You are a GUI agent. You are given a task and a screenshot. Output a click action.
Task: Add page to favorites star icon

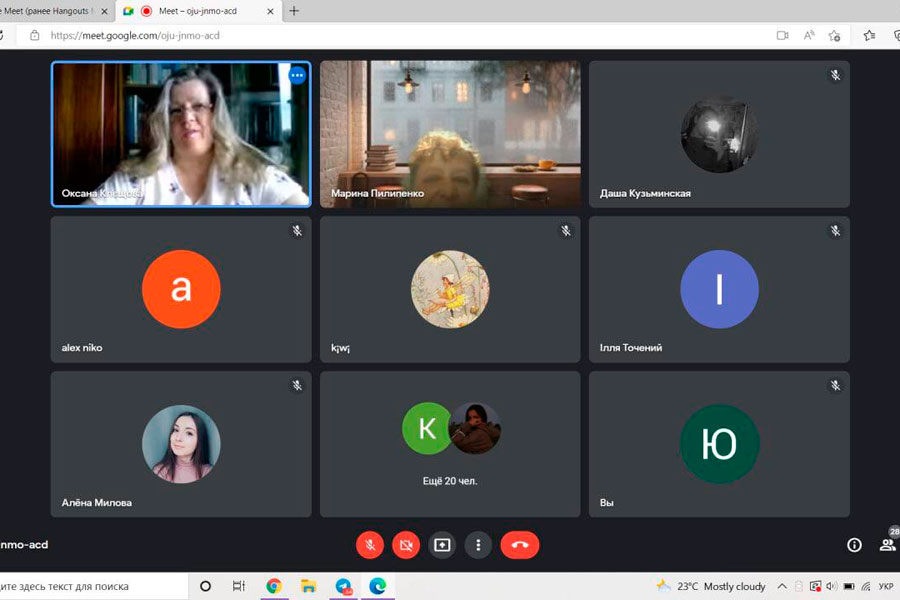point(835,36)
